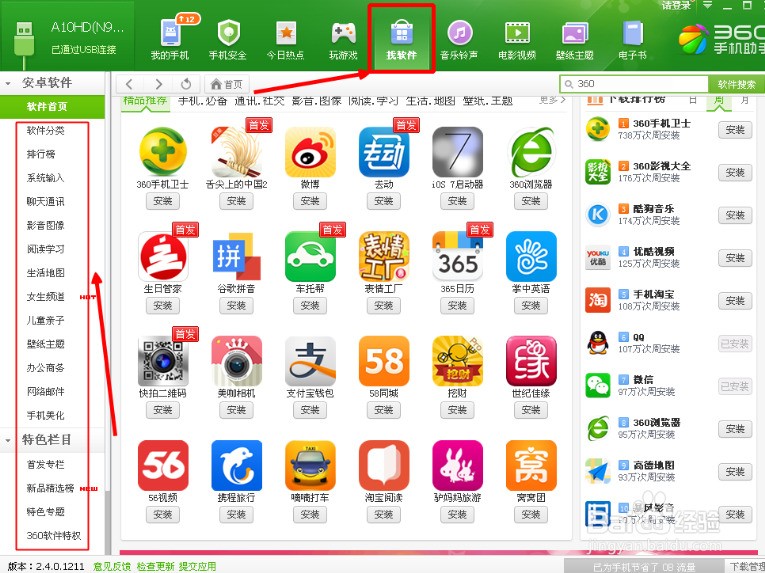Go back using the left arrow button
765x573 pixels.
tap(131, 84)
